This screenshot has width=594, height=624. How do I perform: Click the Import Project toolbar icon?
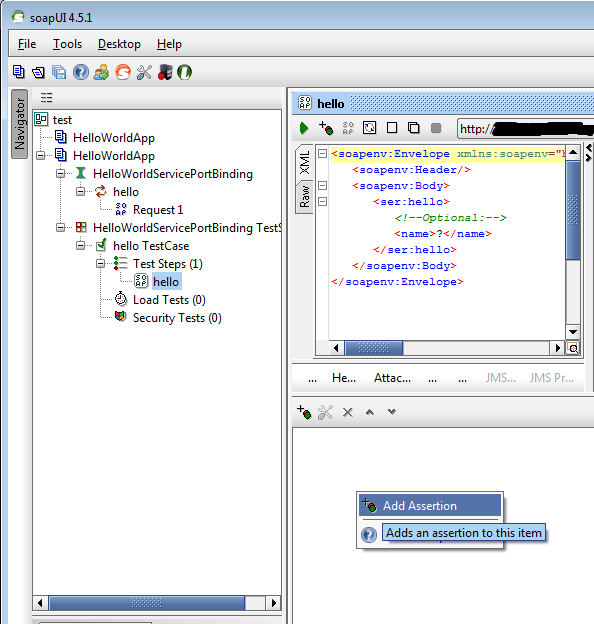click(39, 72)
